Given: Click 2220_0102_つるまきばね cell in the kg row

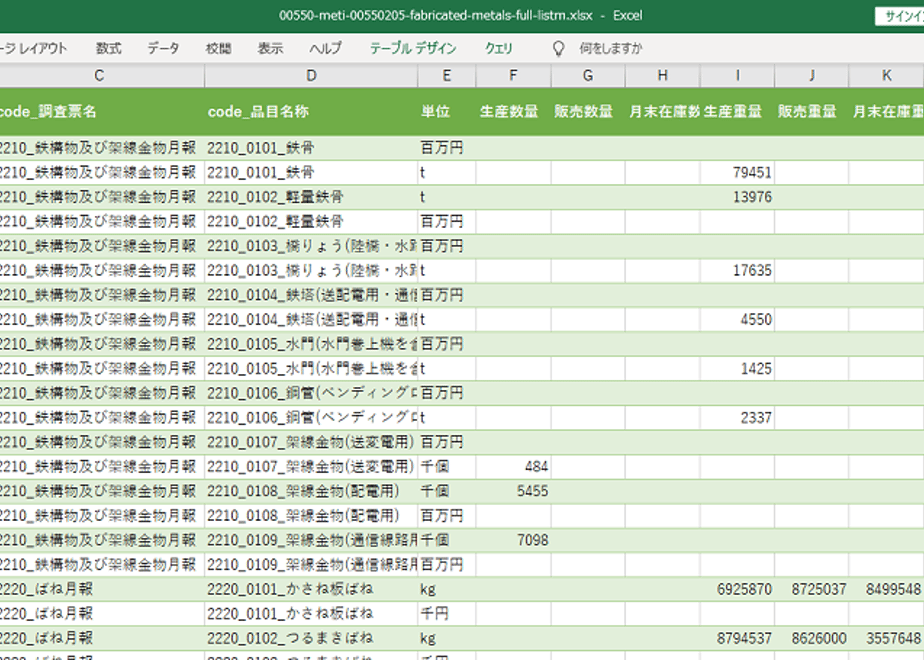Looking at the screenshot, I should coord(311,638).
